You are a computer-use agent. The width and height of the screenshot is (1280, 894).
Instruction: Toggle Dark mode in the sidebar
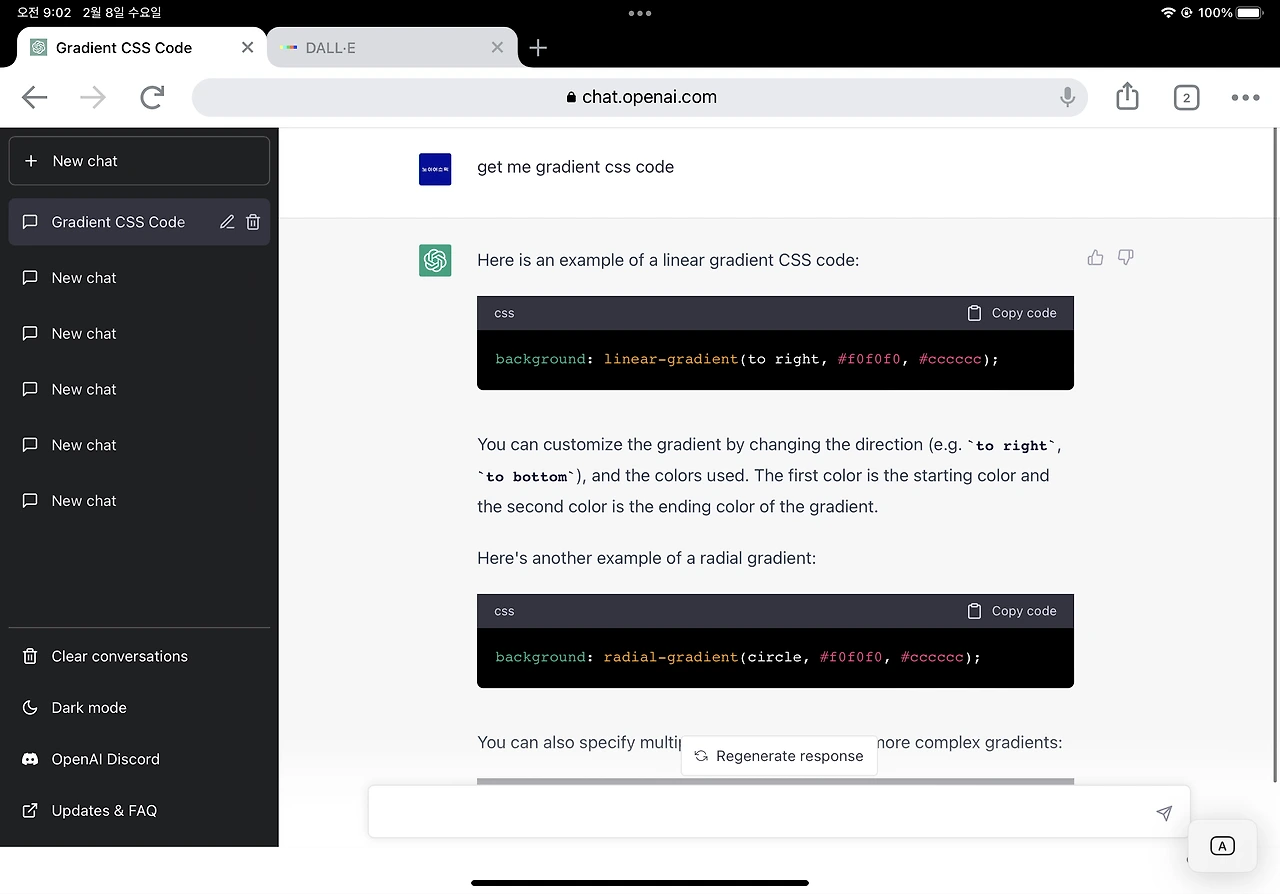[x=139, y=708]
